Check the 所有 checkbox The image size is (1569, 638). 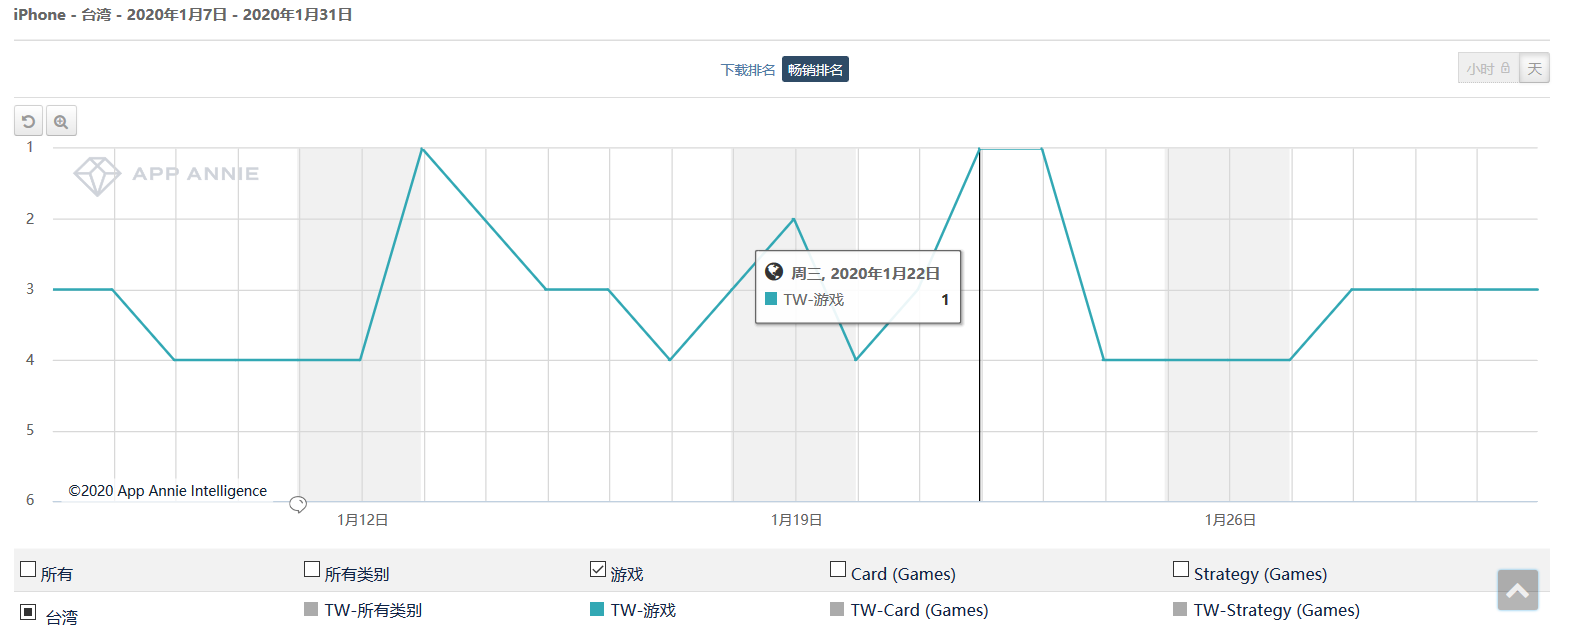[28, 570]
